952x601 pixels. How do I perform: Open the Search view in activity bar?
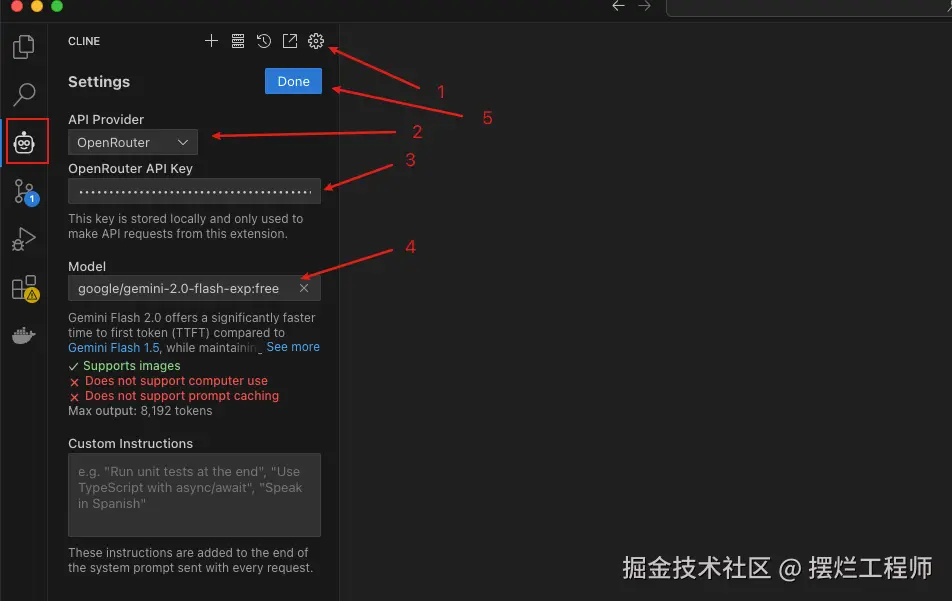pos(24,94)
